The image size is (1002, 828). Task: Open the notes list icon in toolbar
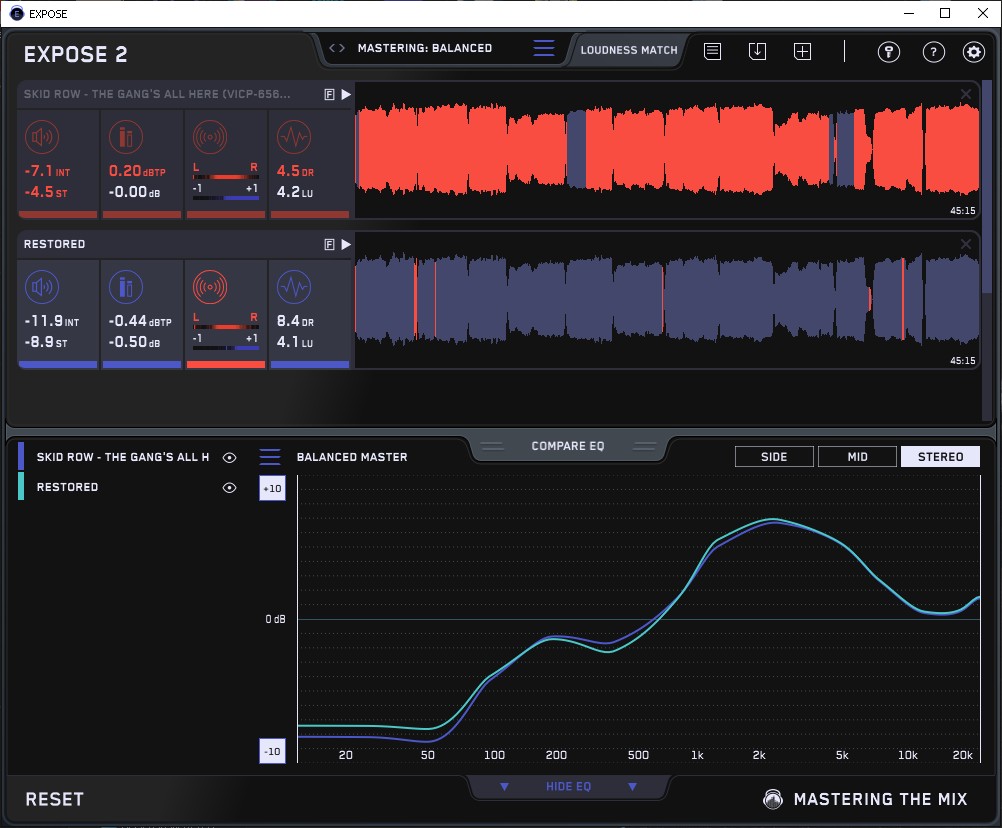click(x=712, y=51)
